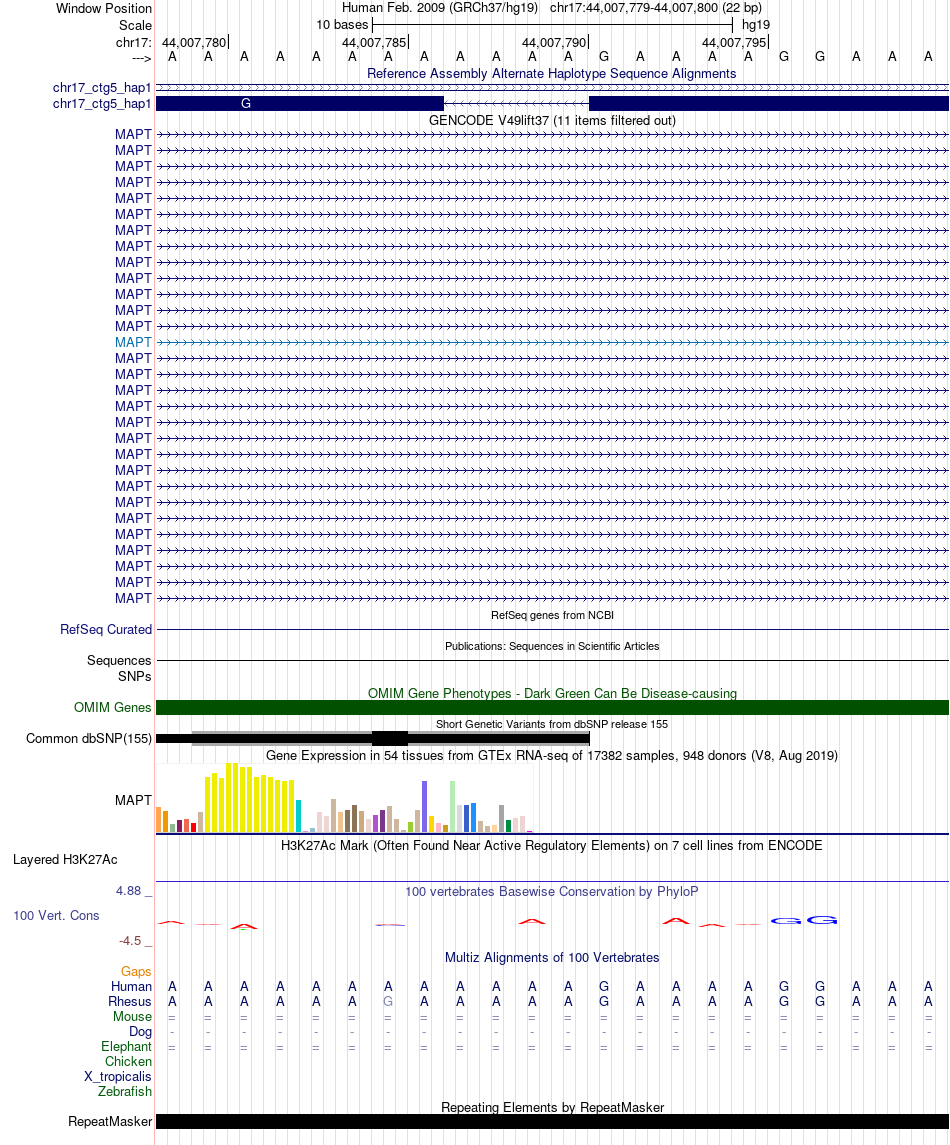Click the black dbSNP variant item bar

[372, 738]
